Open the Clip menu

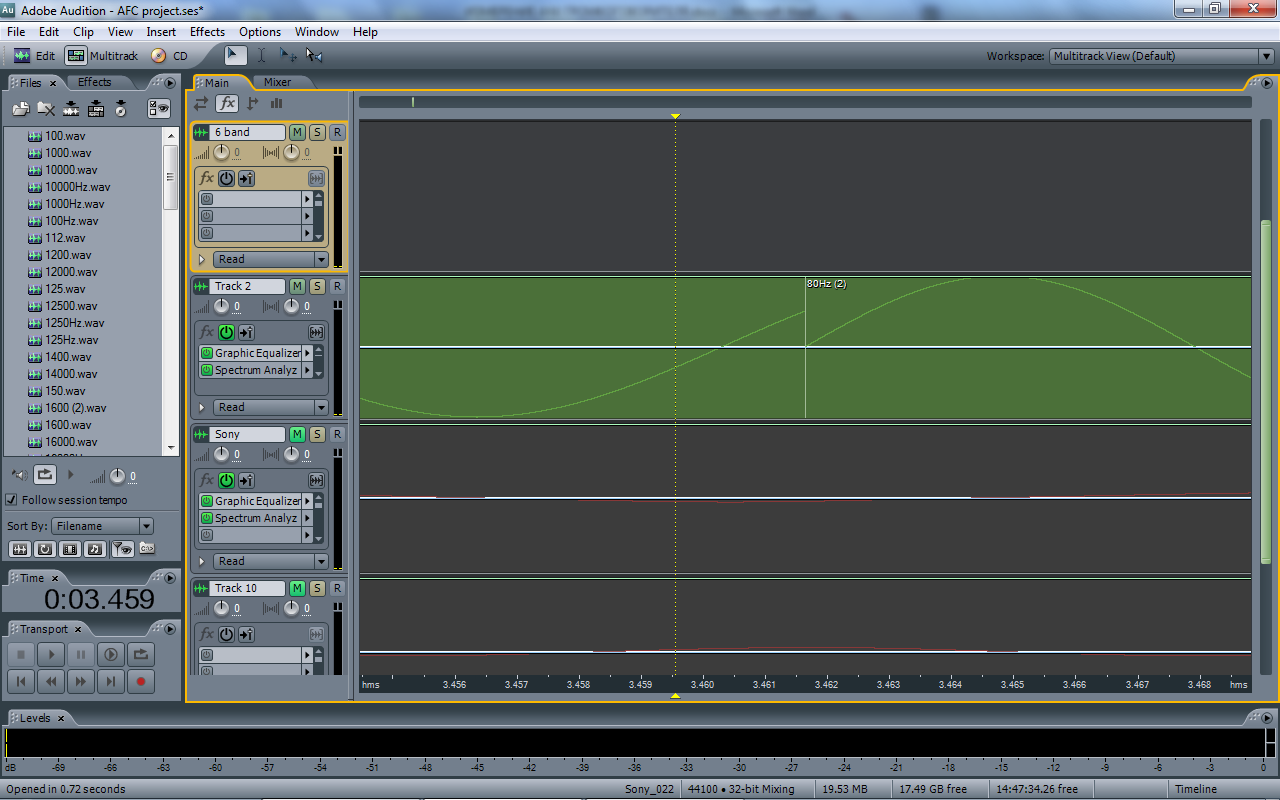coord(83,32)
